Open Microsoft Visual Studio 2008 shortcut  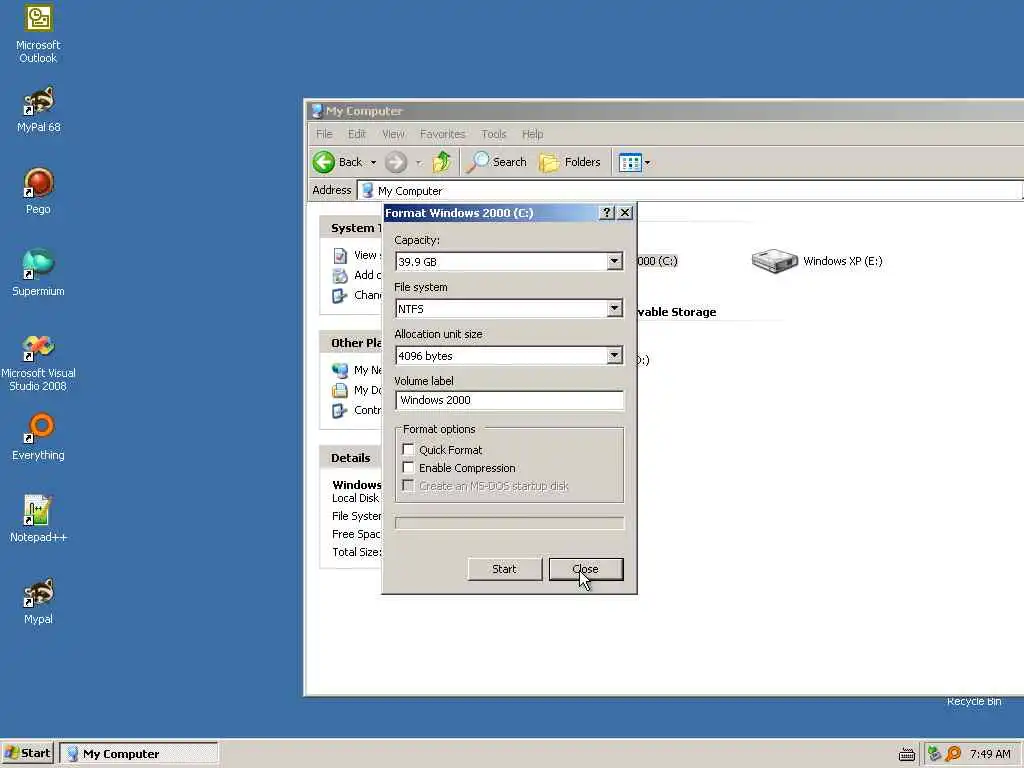tap(38, 363)
